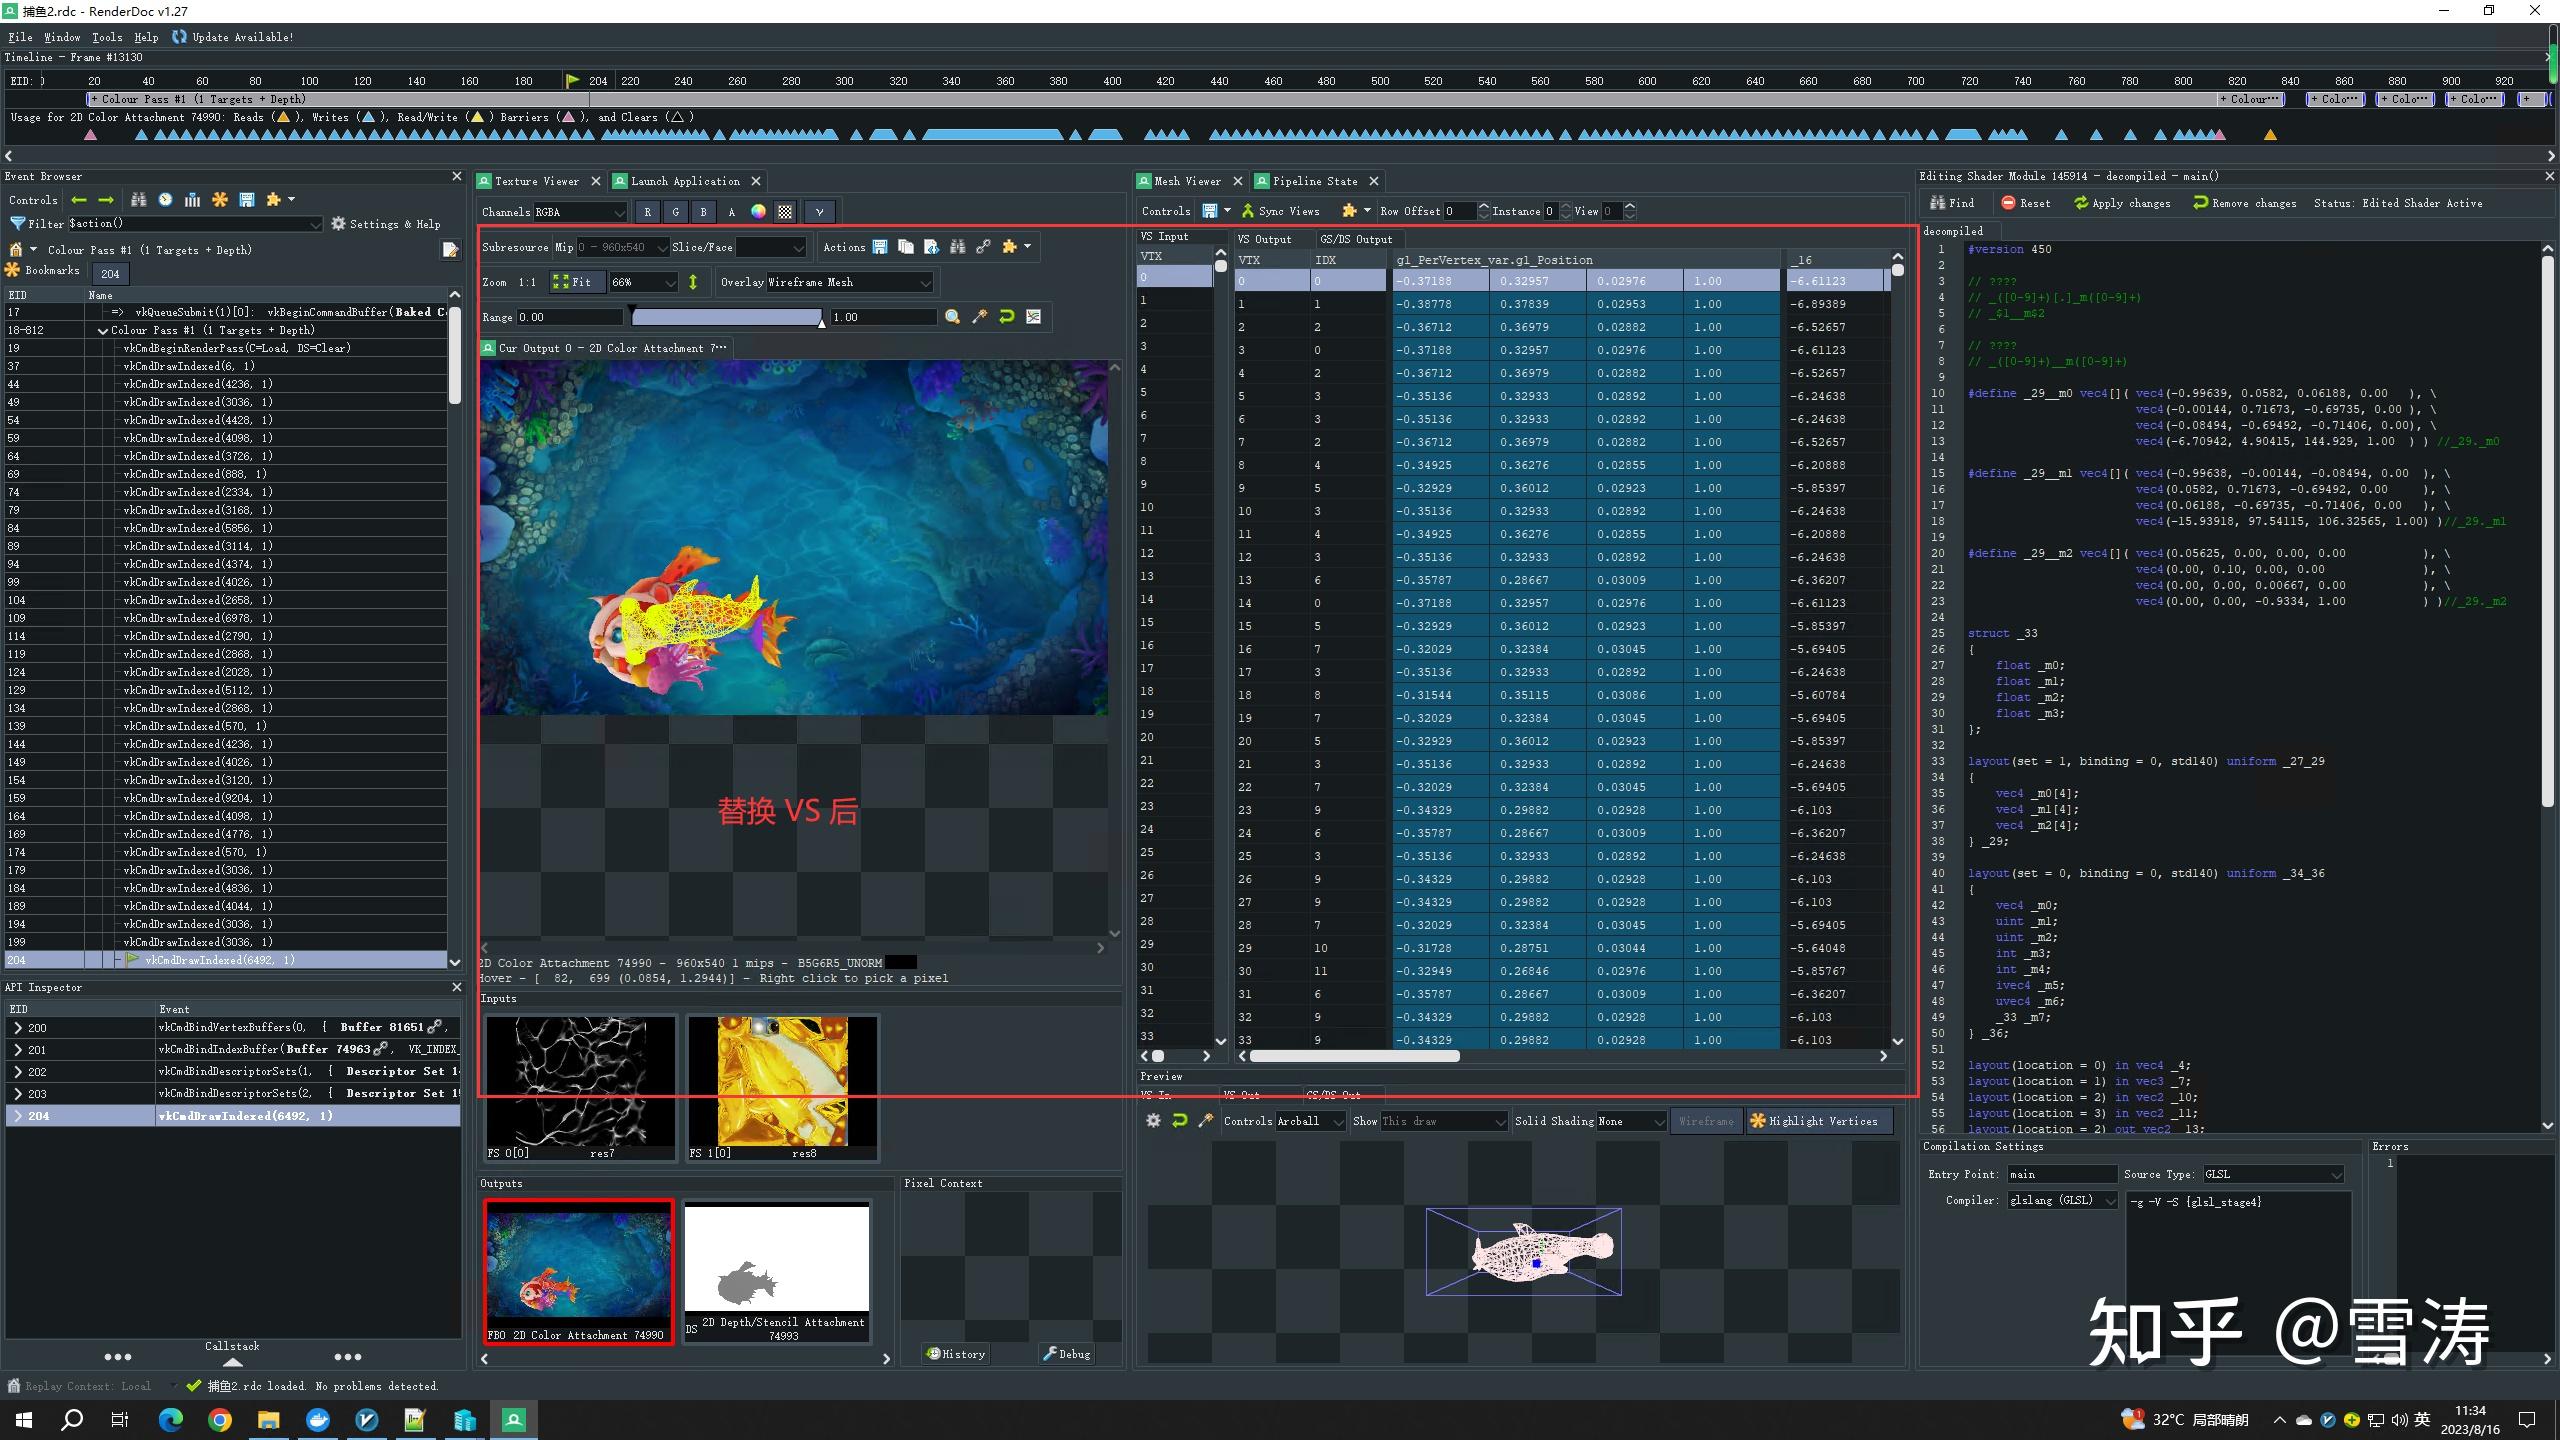Toggle the A alpha channel button
The width and height of the screenshot is (2560, 1440).
pos(731,212)
